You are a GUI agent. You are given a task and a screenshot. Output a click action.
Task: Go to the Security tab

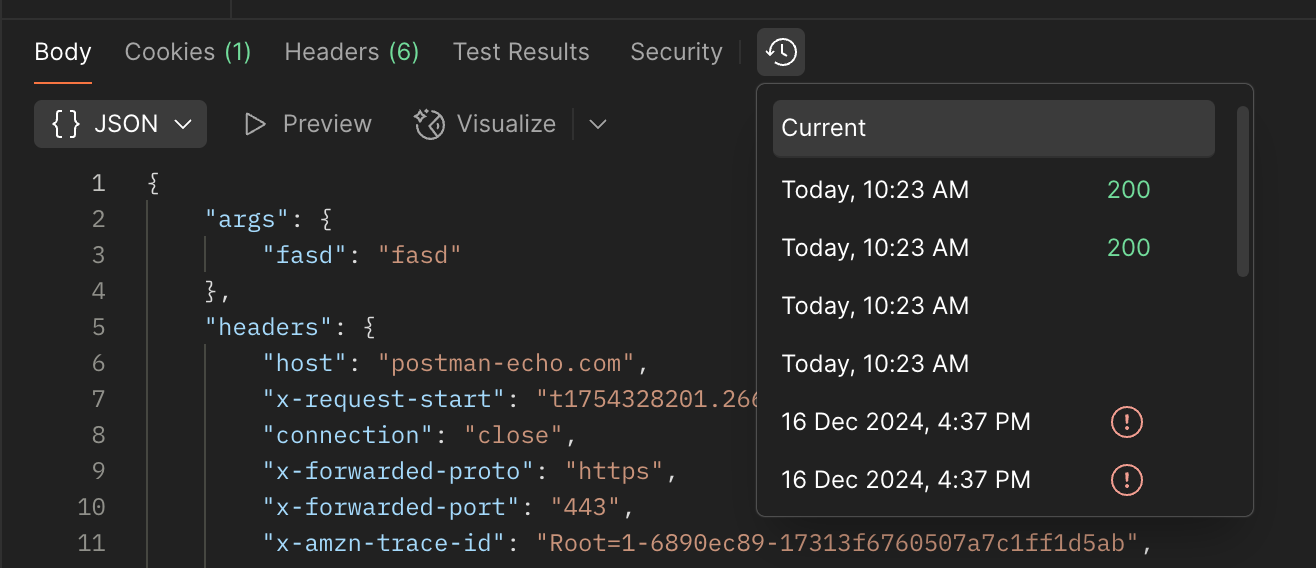click(676, 52)
